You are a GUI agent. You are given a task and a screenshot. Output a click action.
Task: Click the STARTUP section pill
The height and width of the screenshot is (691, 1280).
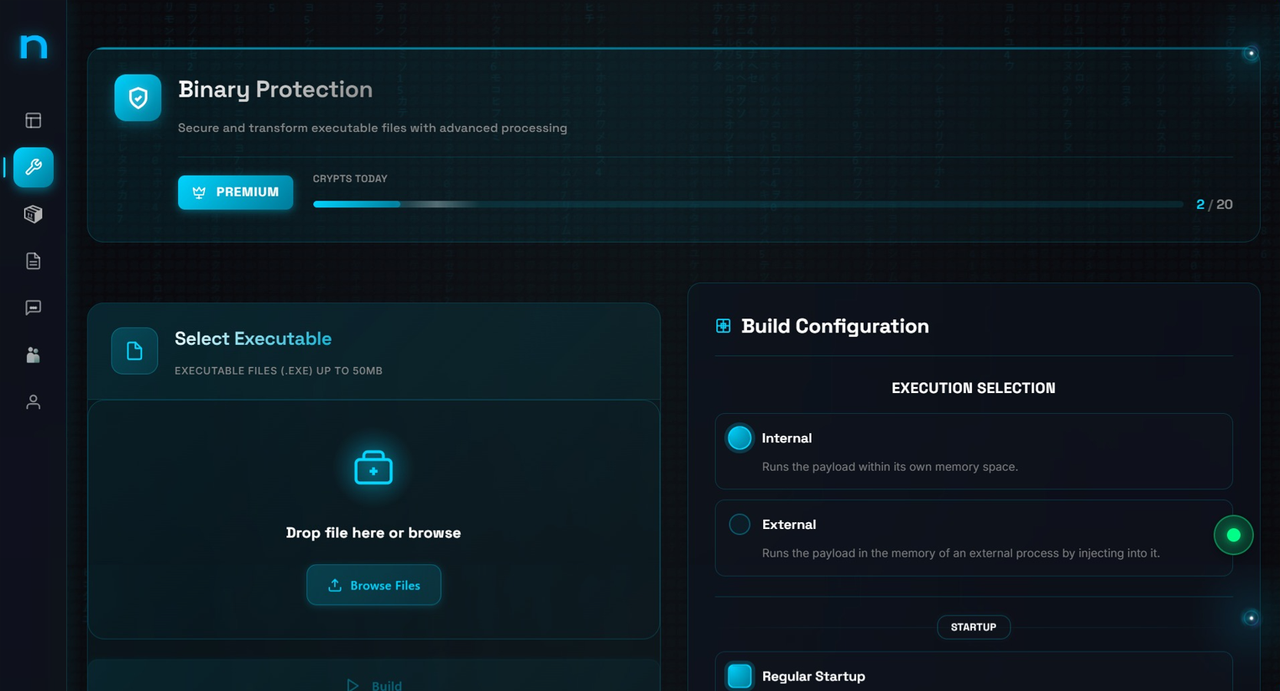coord(974,627)
